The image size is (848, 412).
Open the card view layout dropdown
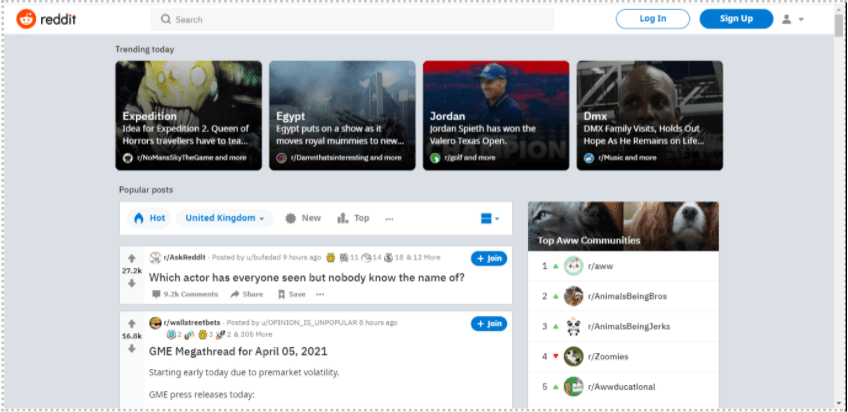coord(489,218)
